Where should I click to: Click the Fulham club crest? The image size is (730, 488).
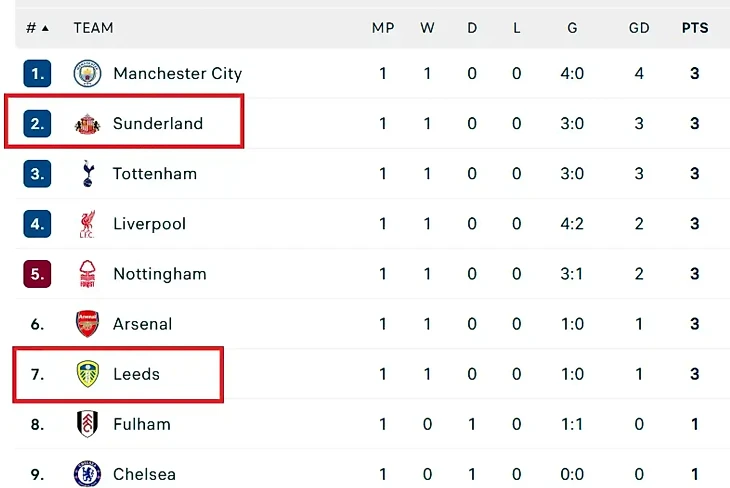(87, 424)
